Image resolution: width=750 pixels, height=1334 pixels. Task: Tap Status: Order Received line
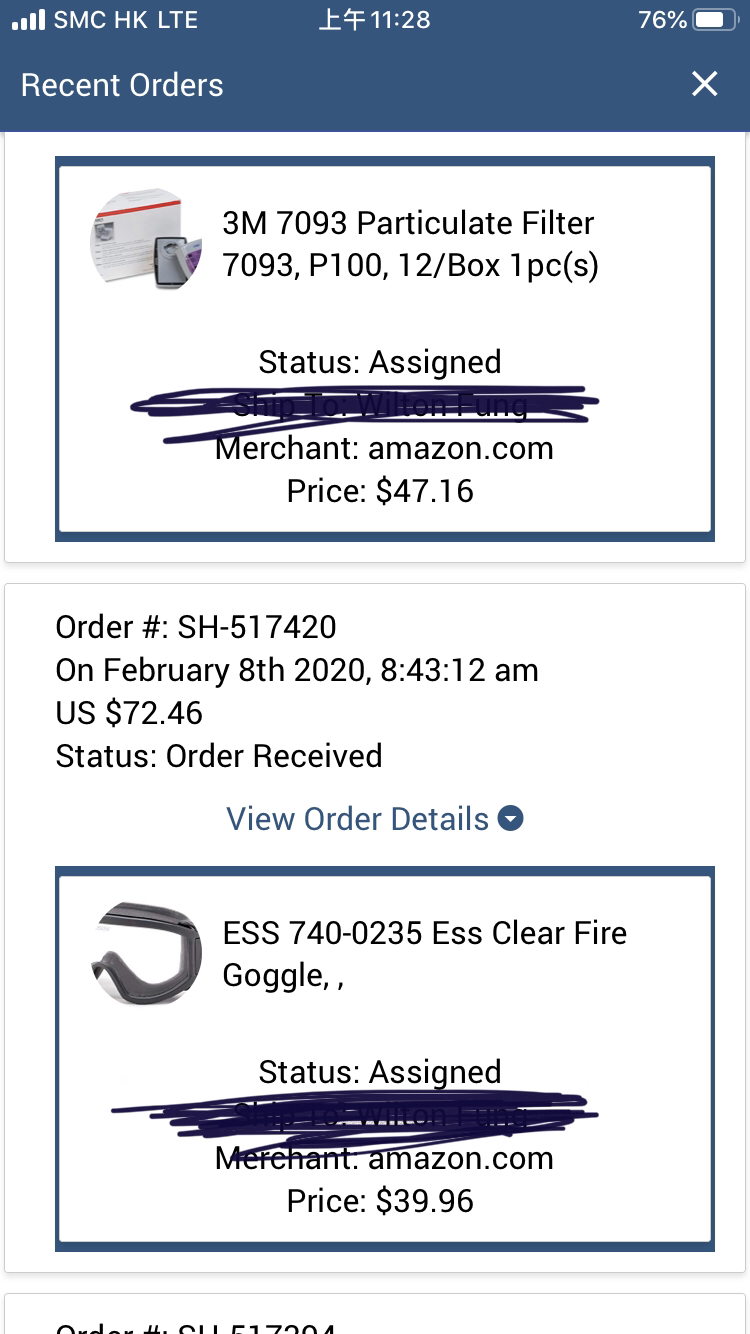coord(219,756)
